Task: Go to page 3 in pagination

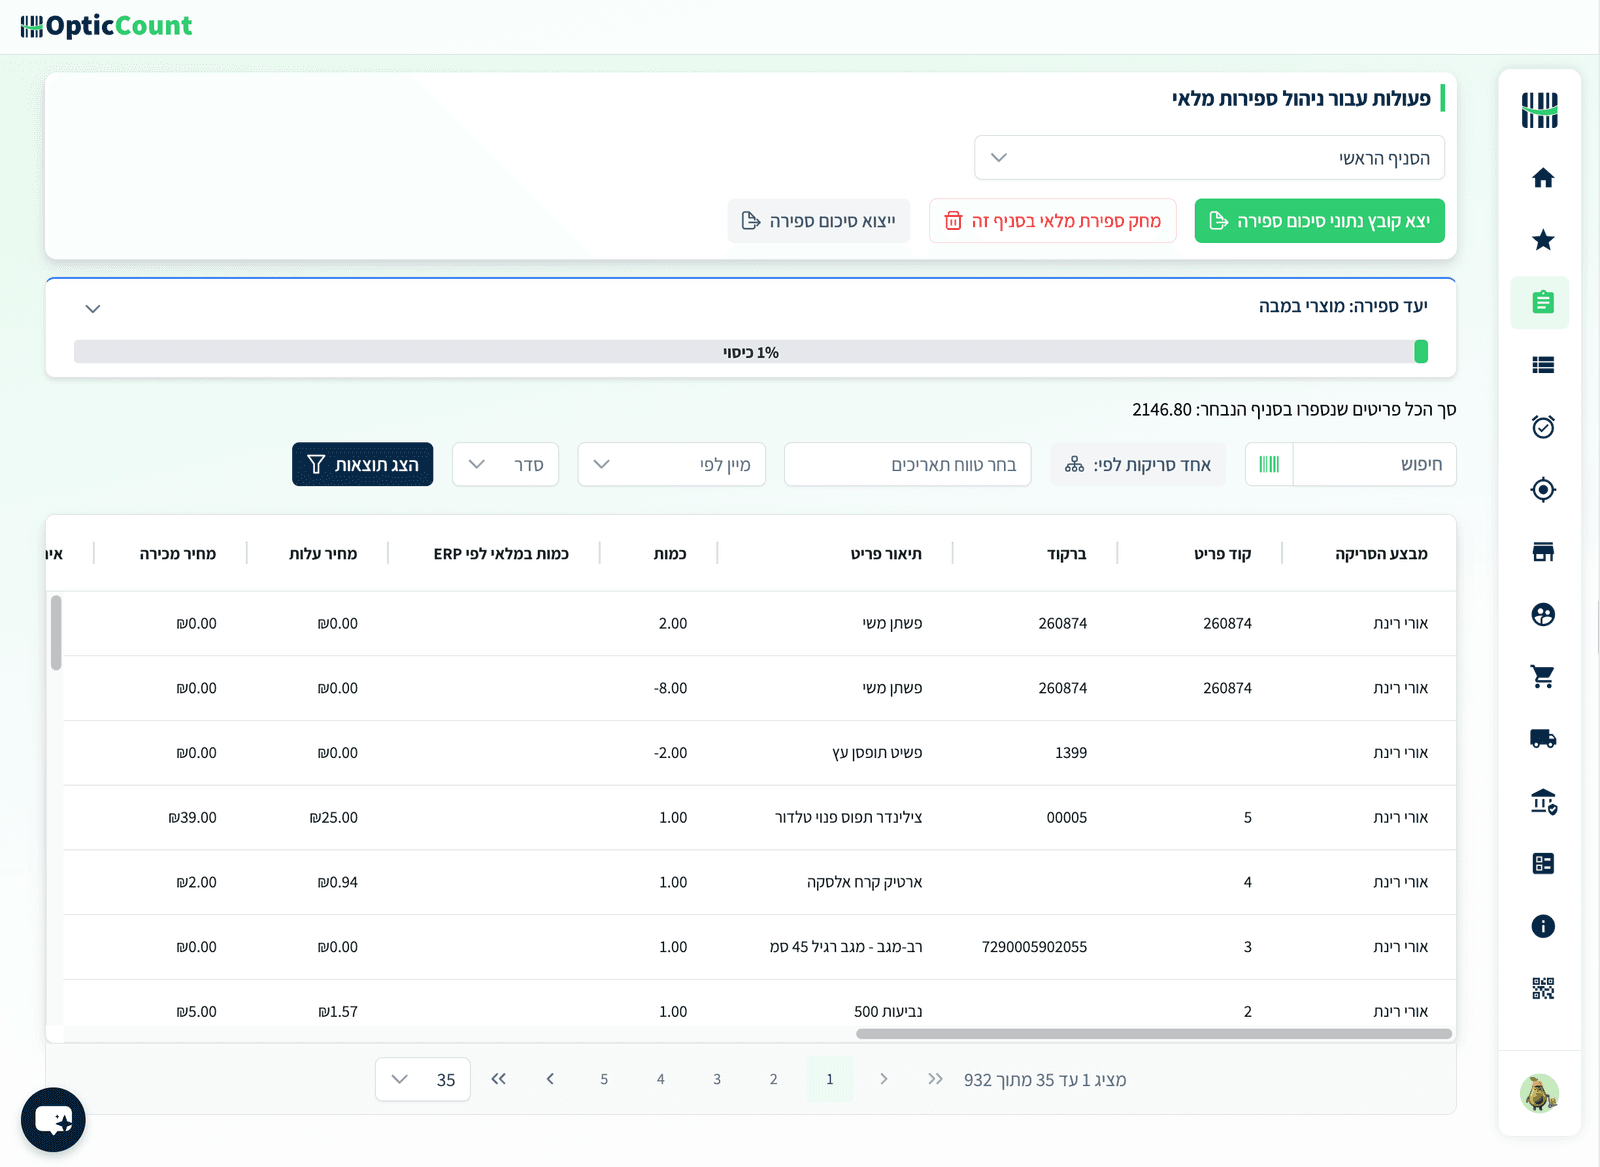Action: [x=717, y=1079]
